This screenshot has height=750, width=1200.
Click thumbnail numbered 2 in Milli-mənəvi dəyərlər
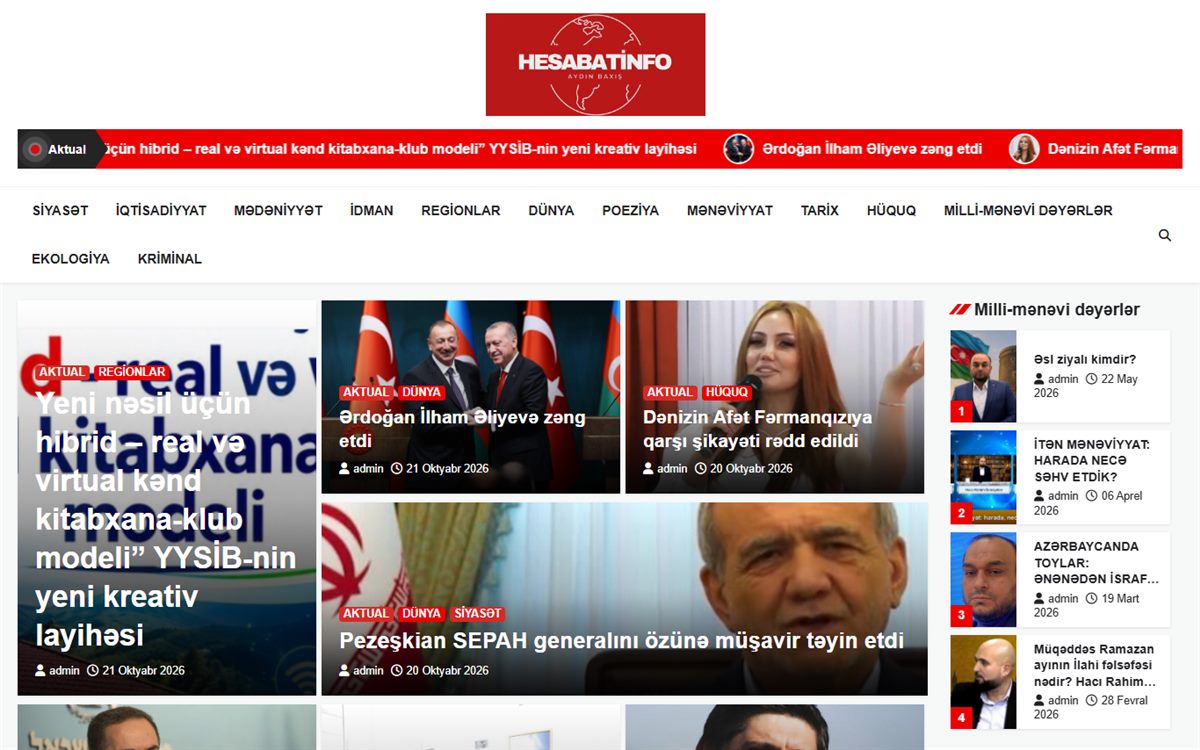(983, 478)
